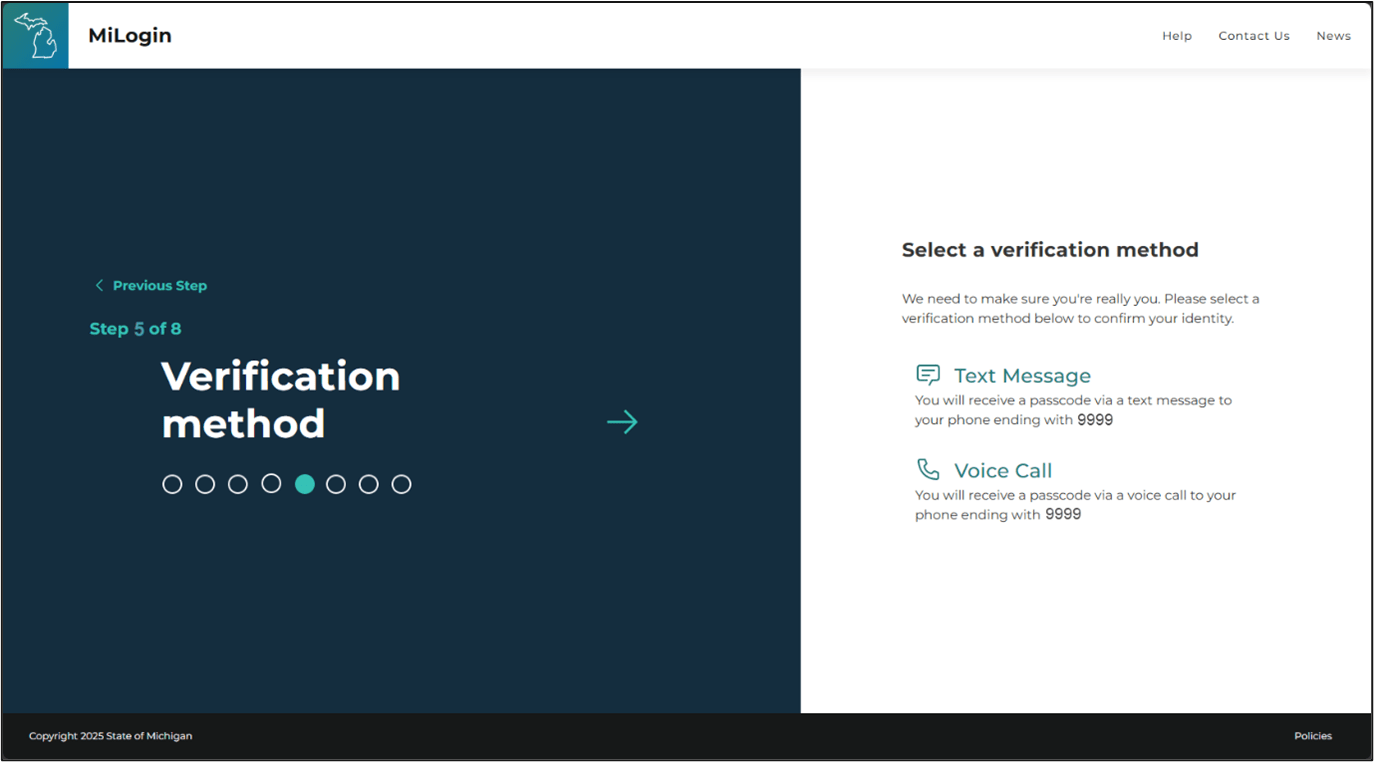Click the Michigan state logo icon
The image size is (1374, 762).
click(35, 35)
